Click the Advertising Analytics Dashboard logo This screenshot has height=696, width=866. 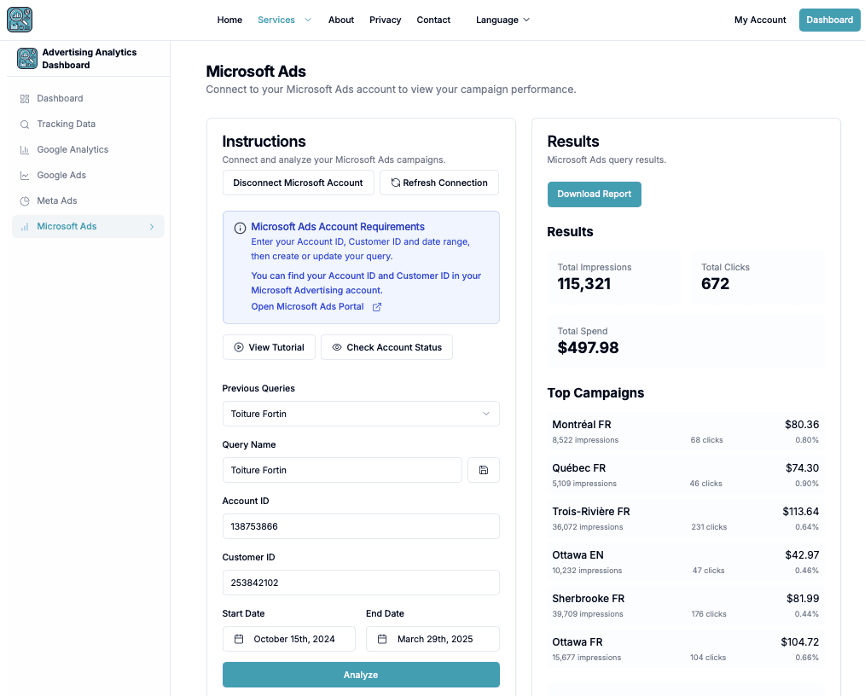27,58
